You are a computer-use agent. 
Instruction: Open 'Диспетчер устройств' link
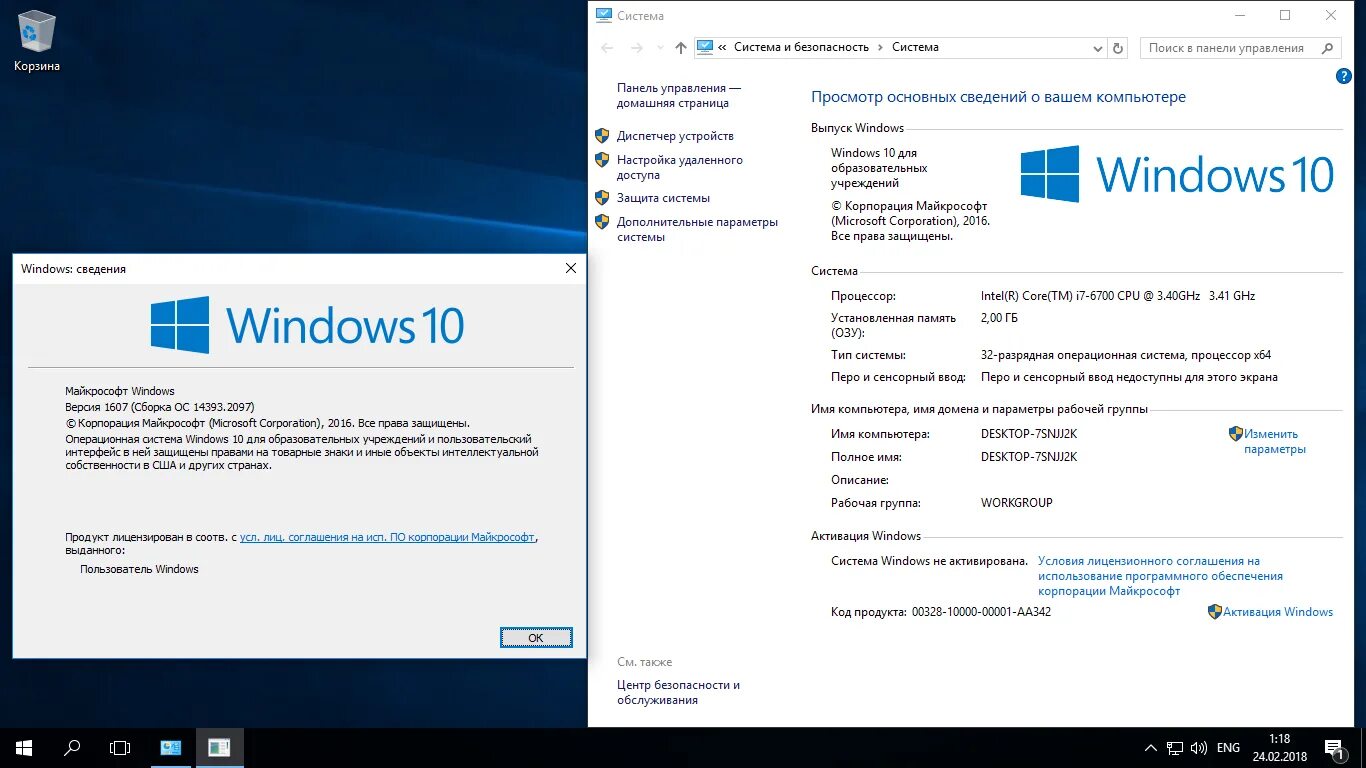click(x=675, y=136)
